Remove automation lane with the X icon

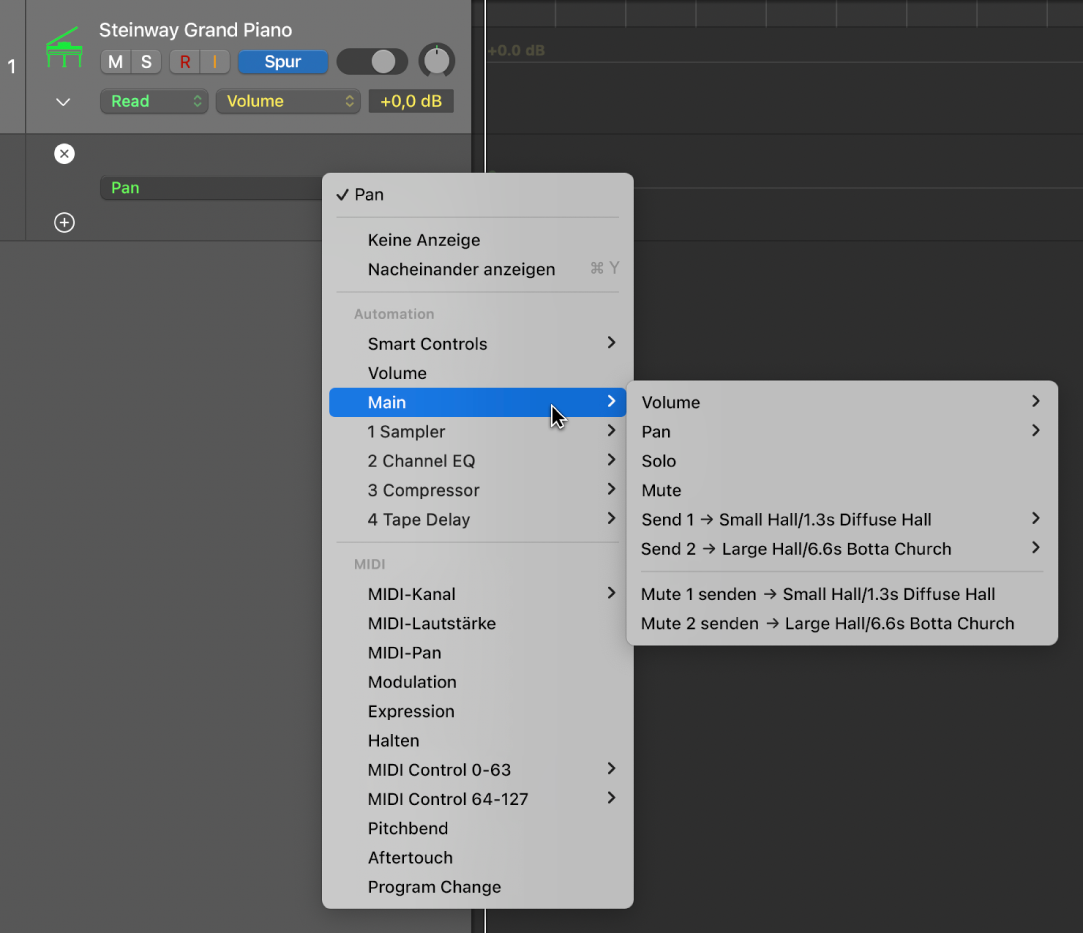pyautogui.click(x=64, y=154)
